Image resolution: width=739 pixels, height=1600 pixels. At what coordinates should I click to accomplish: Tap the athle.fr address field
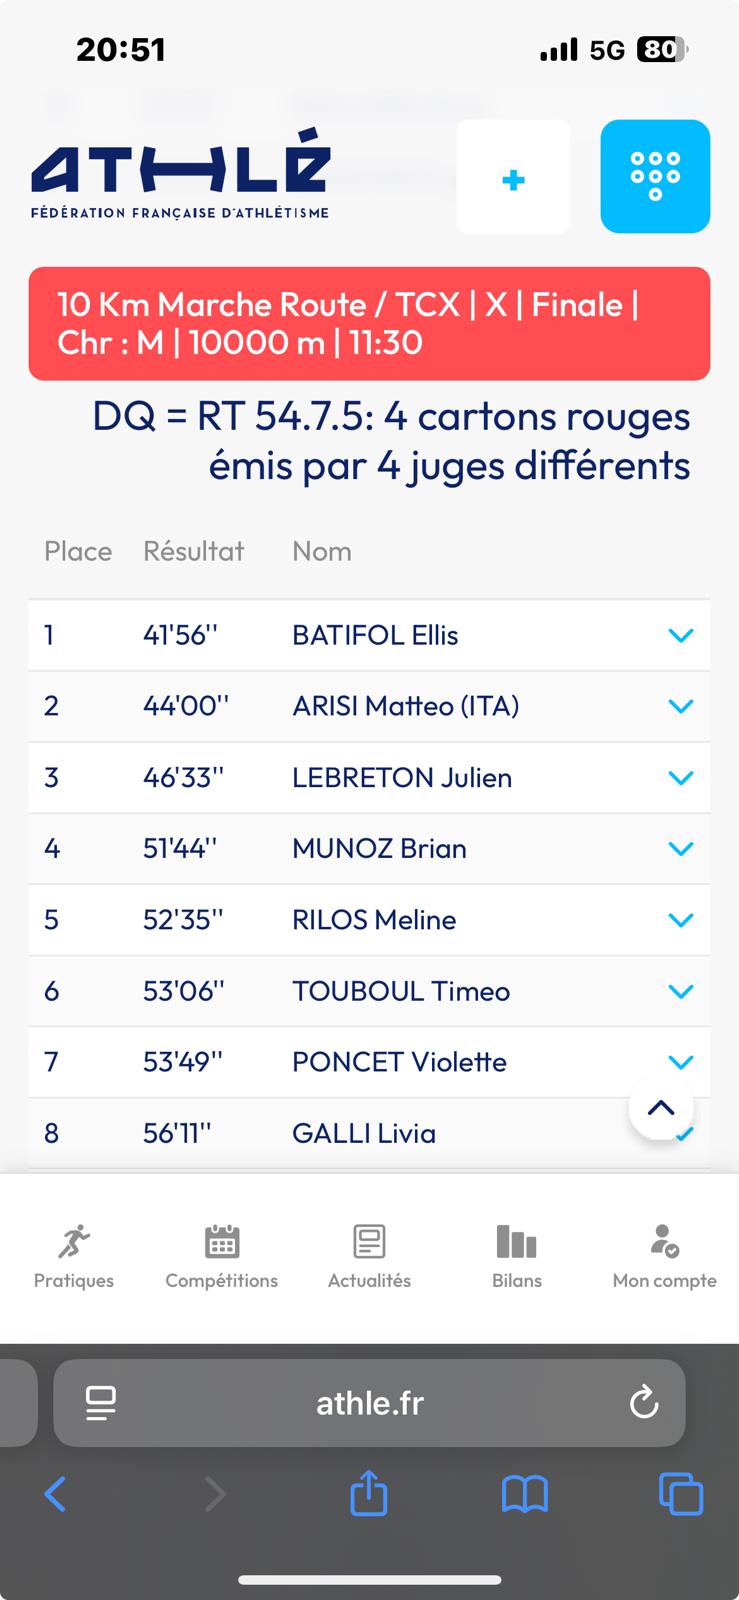[x=369, y=1403]
